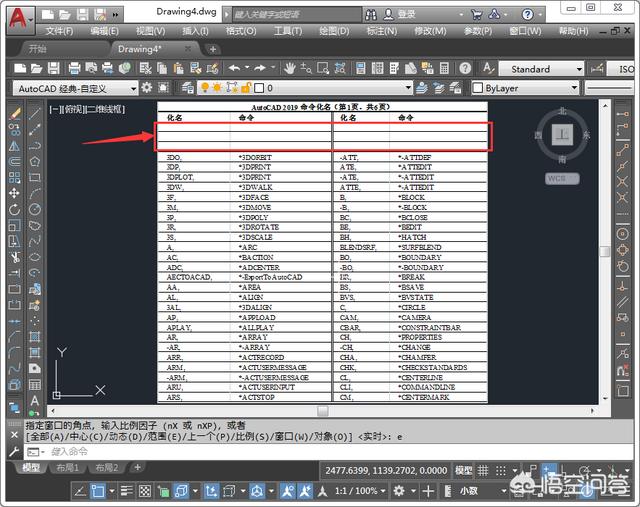Click the Undo arrow icon

pos(234,68)
